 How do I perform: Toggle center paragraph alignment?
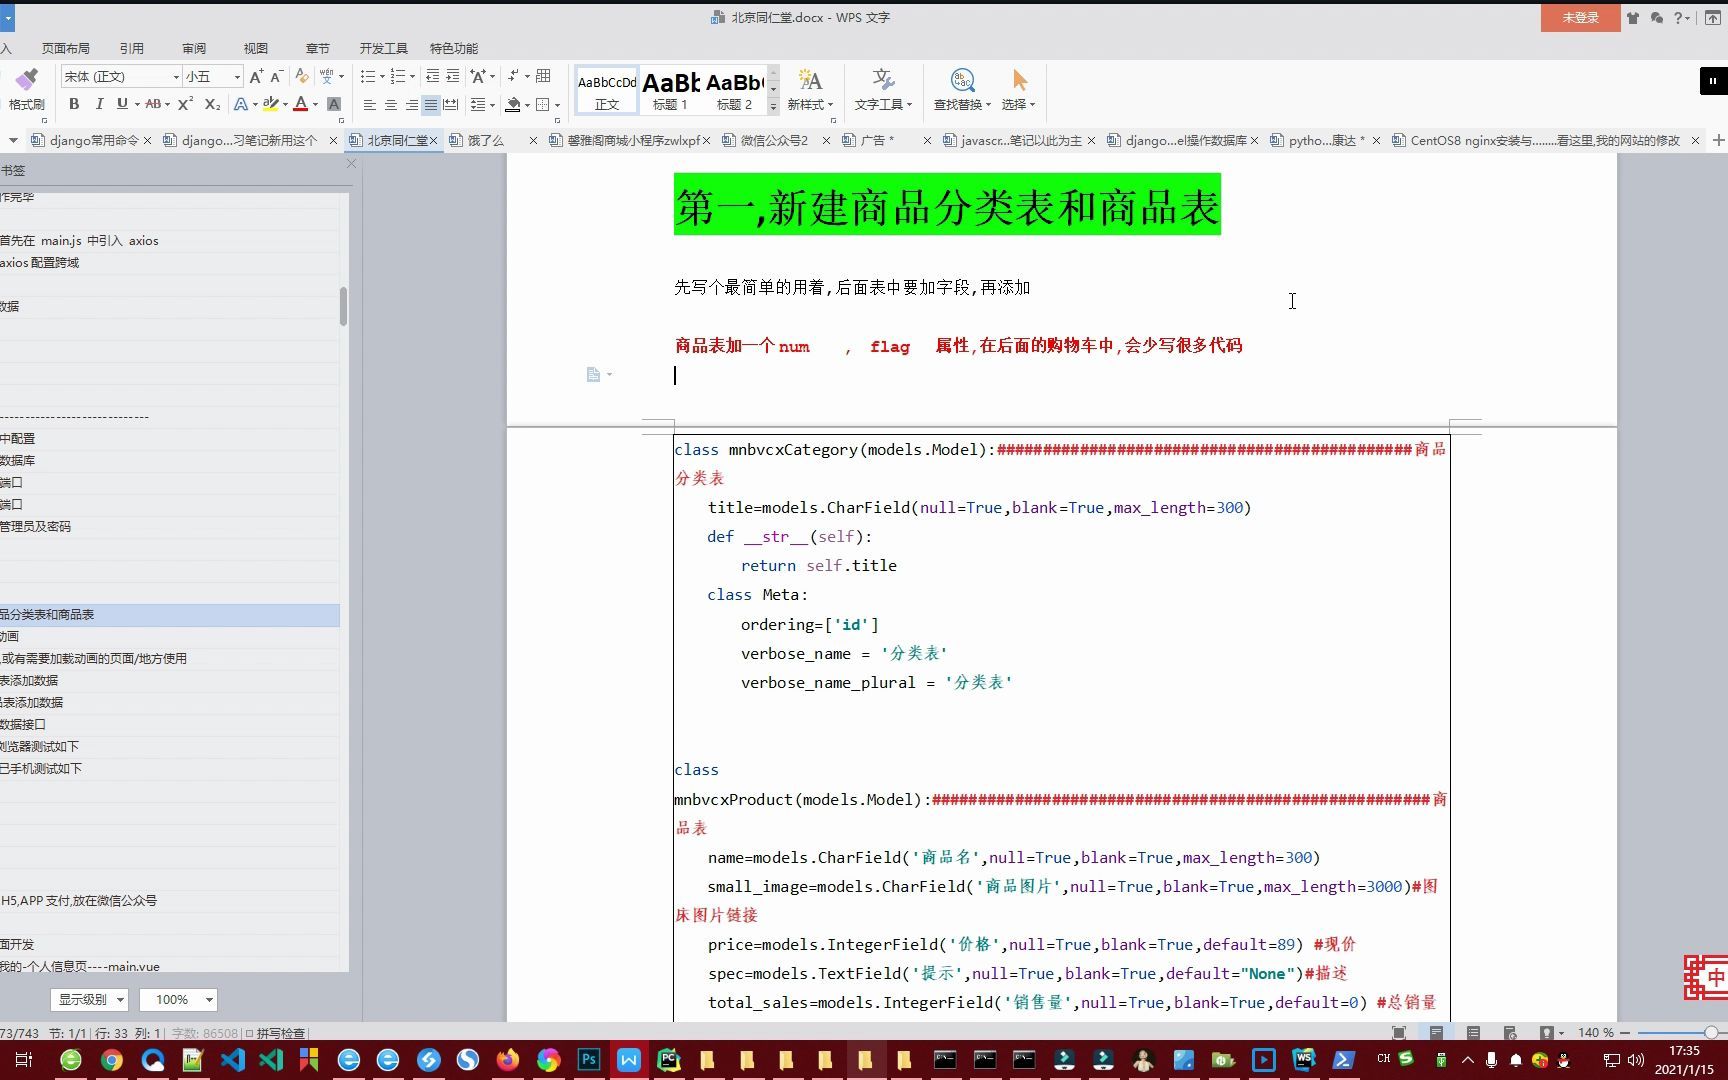[x=390, y=104]
